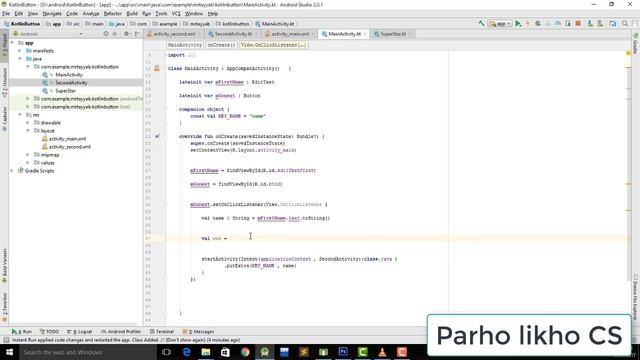Open Photoshop from the taskbar
Viewport: 640px width, 360px height.
tap(343, 352)
